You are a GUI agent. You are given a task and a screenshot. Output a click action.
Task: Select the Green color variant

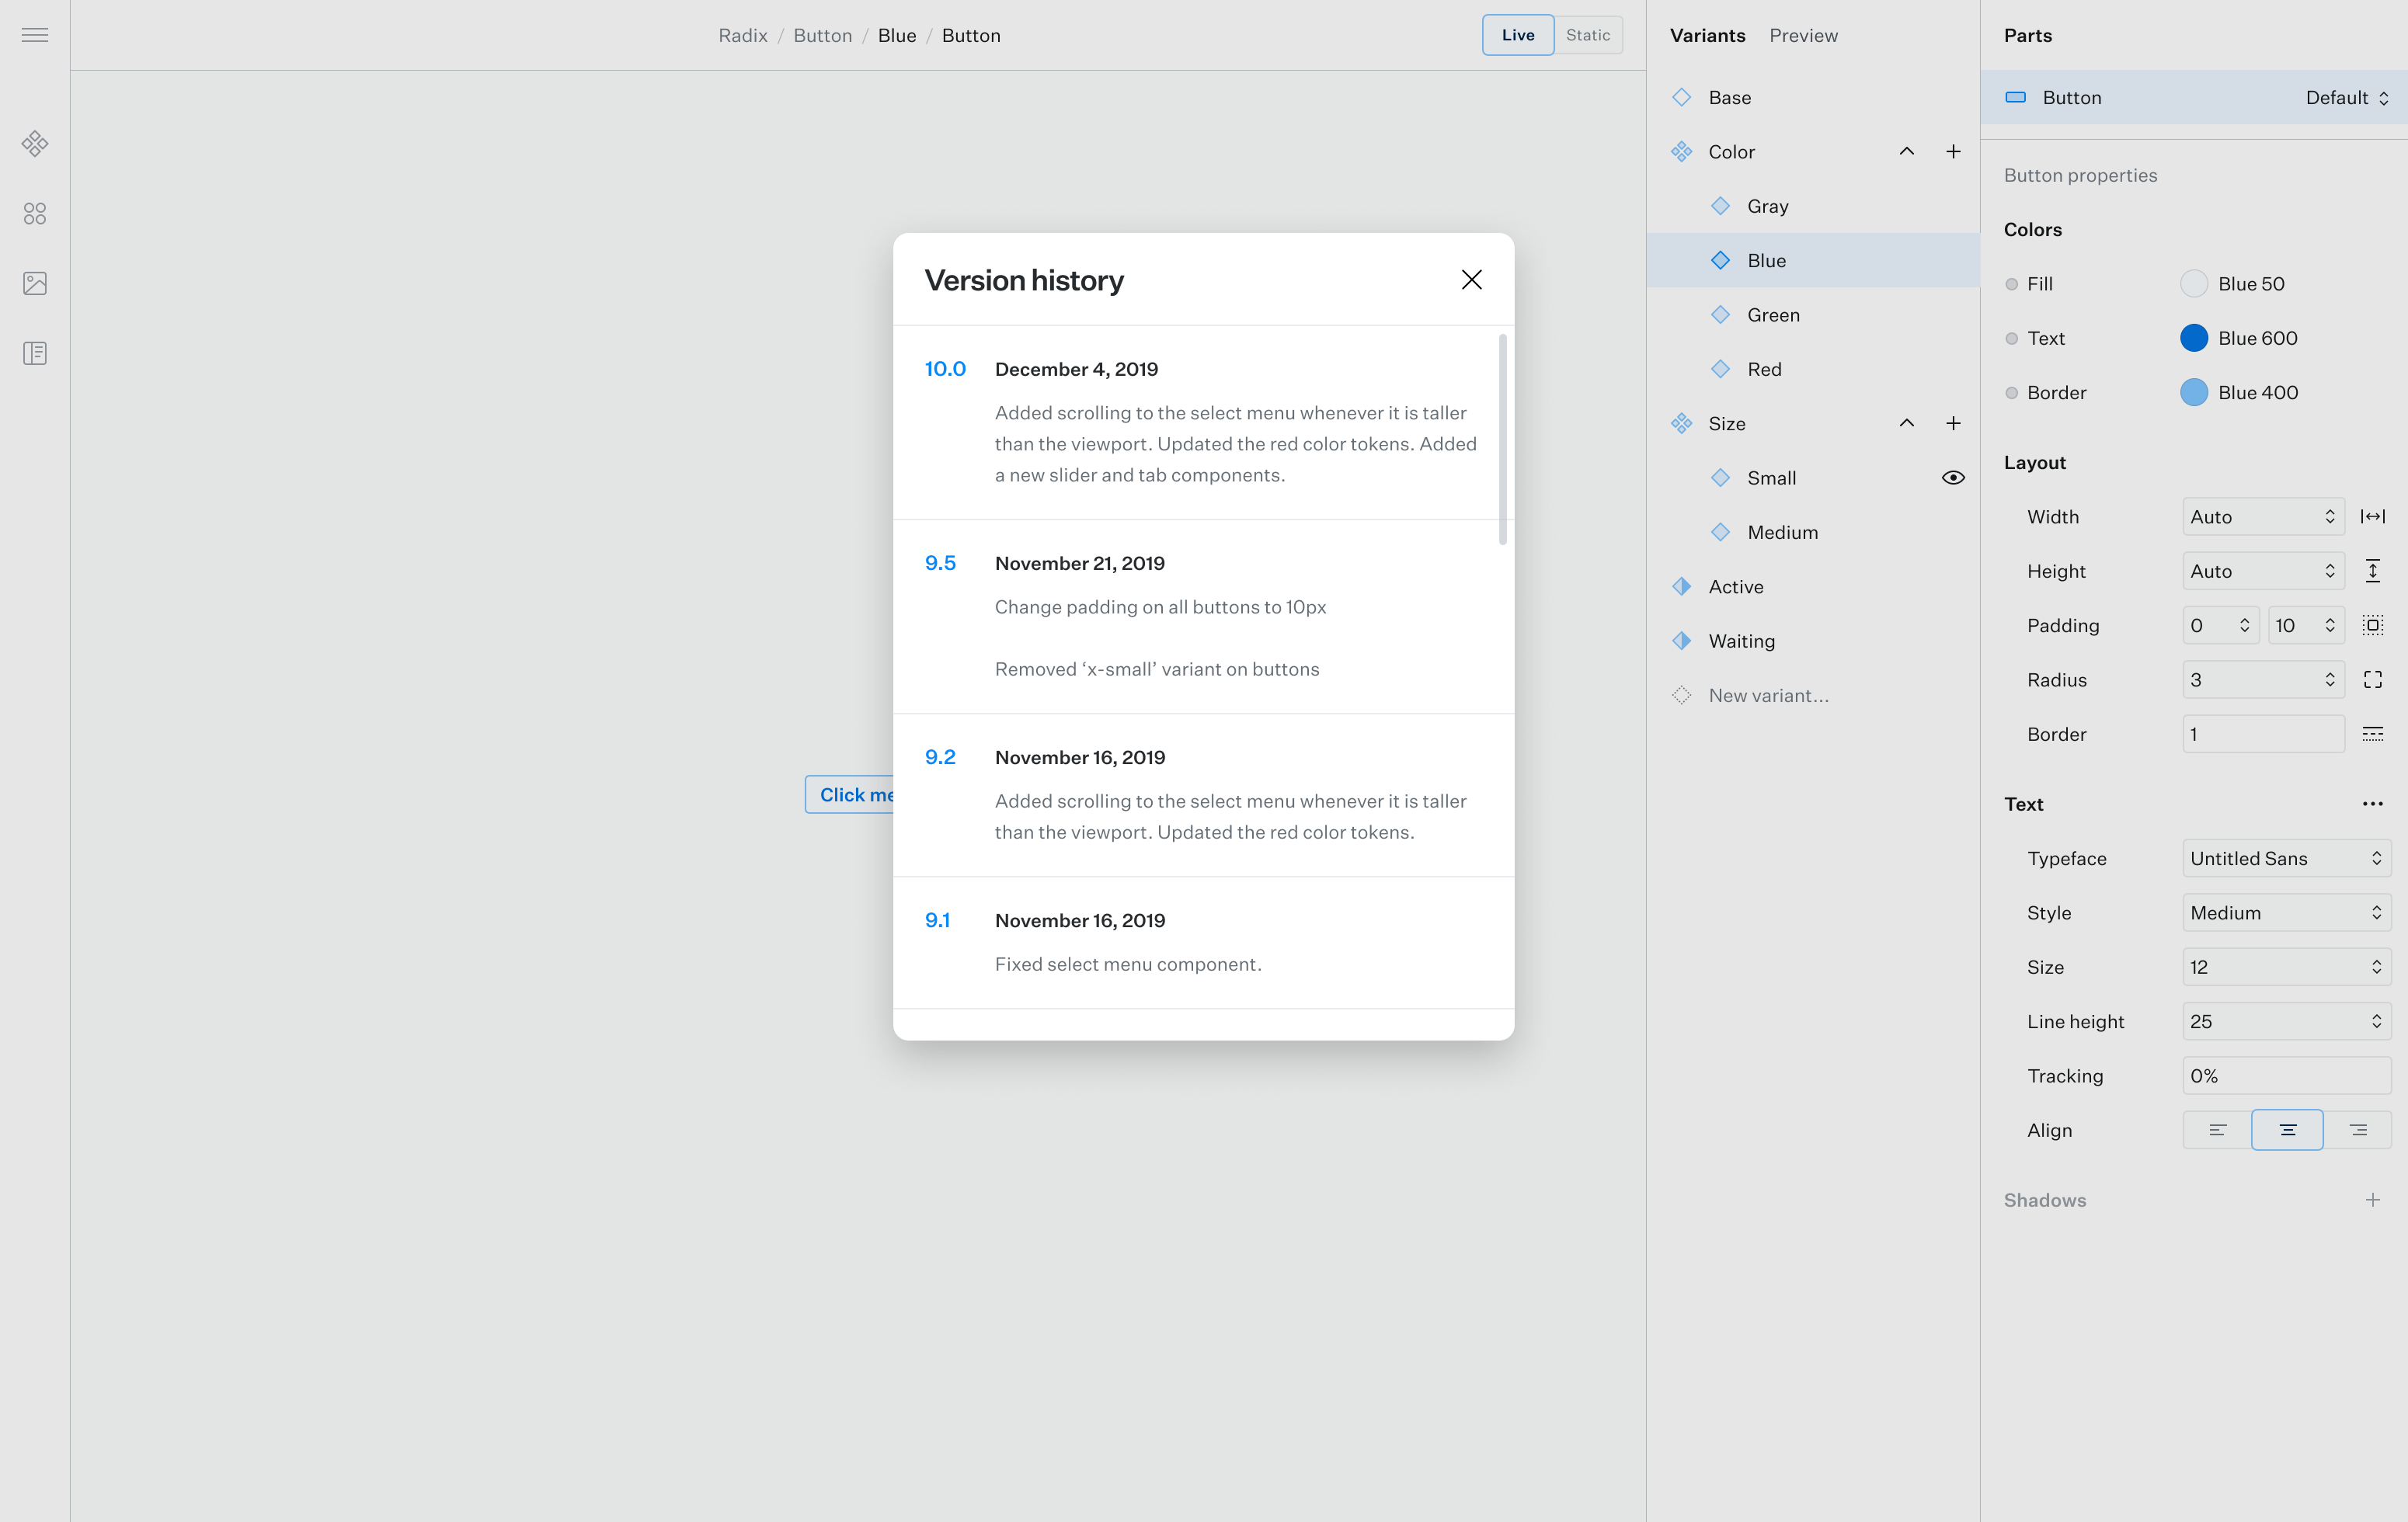tap(1773, 315)
